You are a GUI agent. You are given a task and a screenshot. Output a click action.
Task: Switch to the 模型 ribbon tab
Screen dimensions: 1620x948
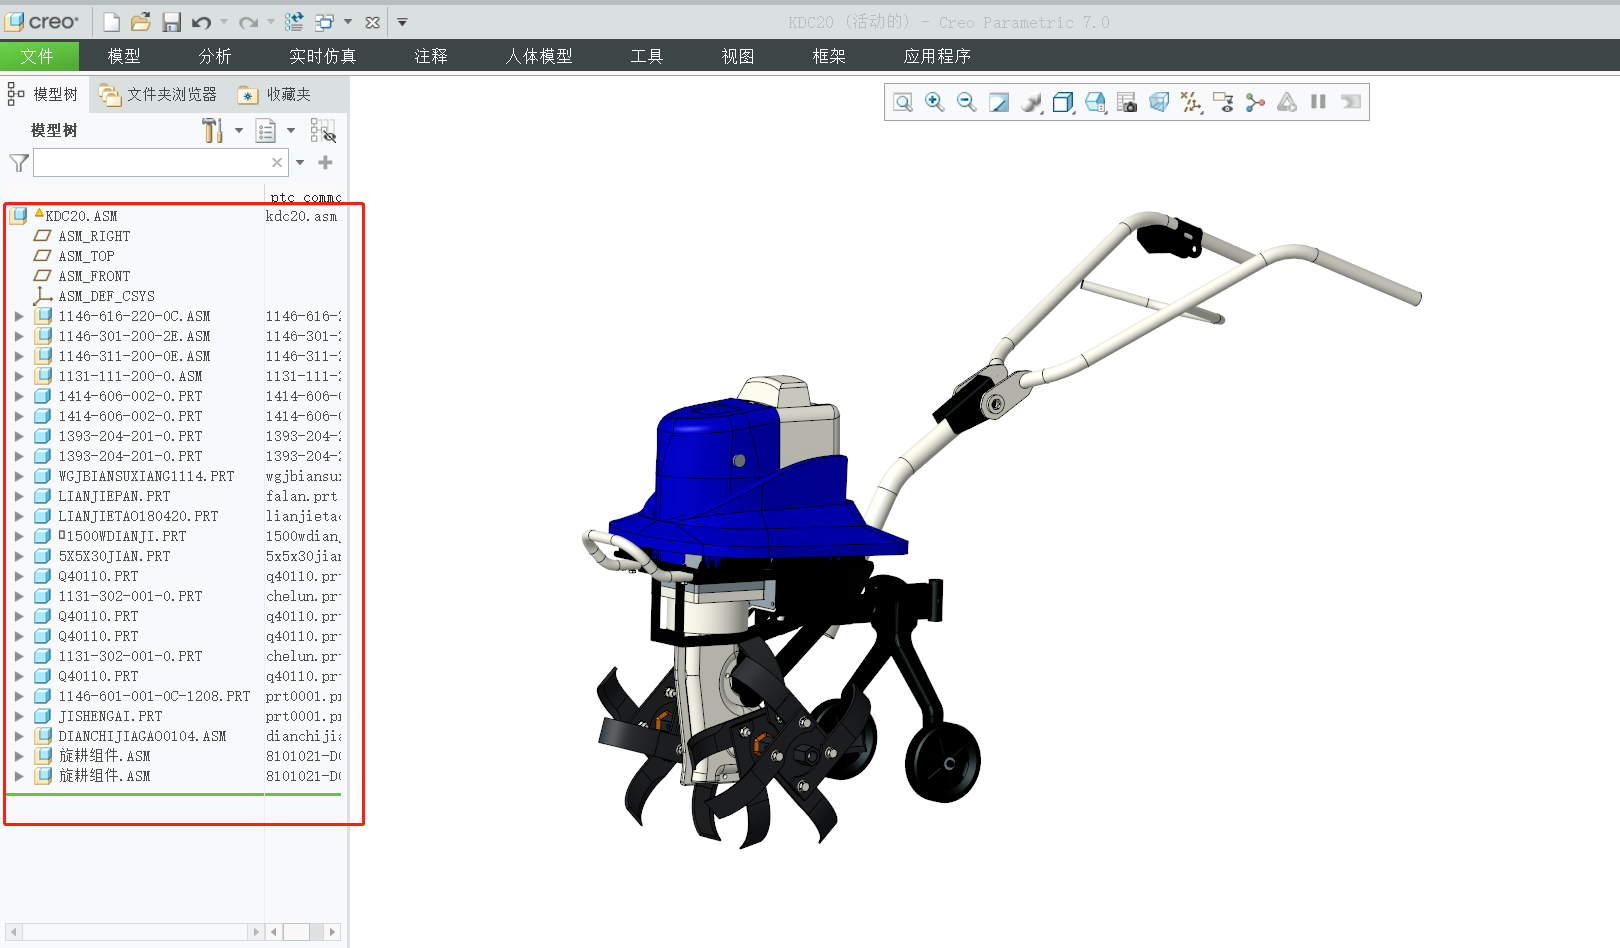point(124,56)
